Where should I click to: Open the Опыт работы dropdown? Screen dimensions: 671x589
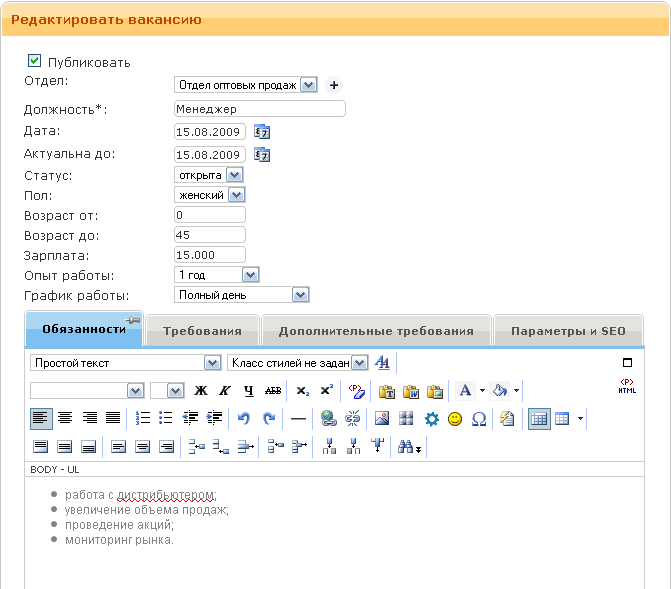coord(250,275)
